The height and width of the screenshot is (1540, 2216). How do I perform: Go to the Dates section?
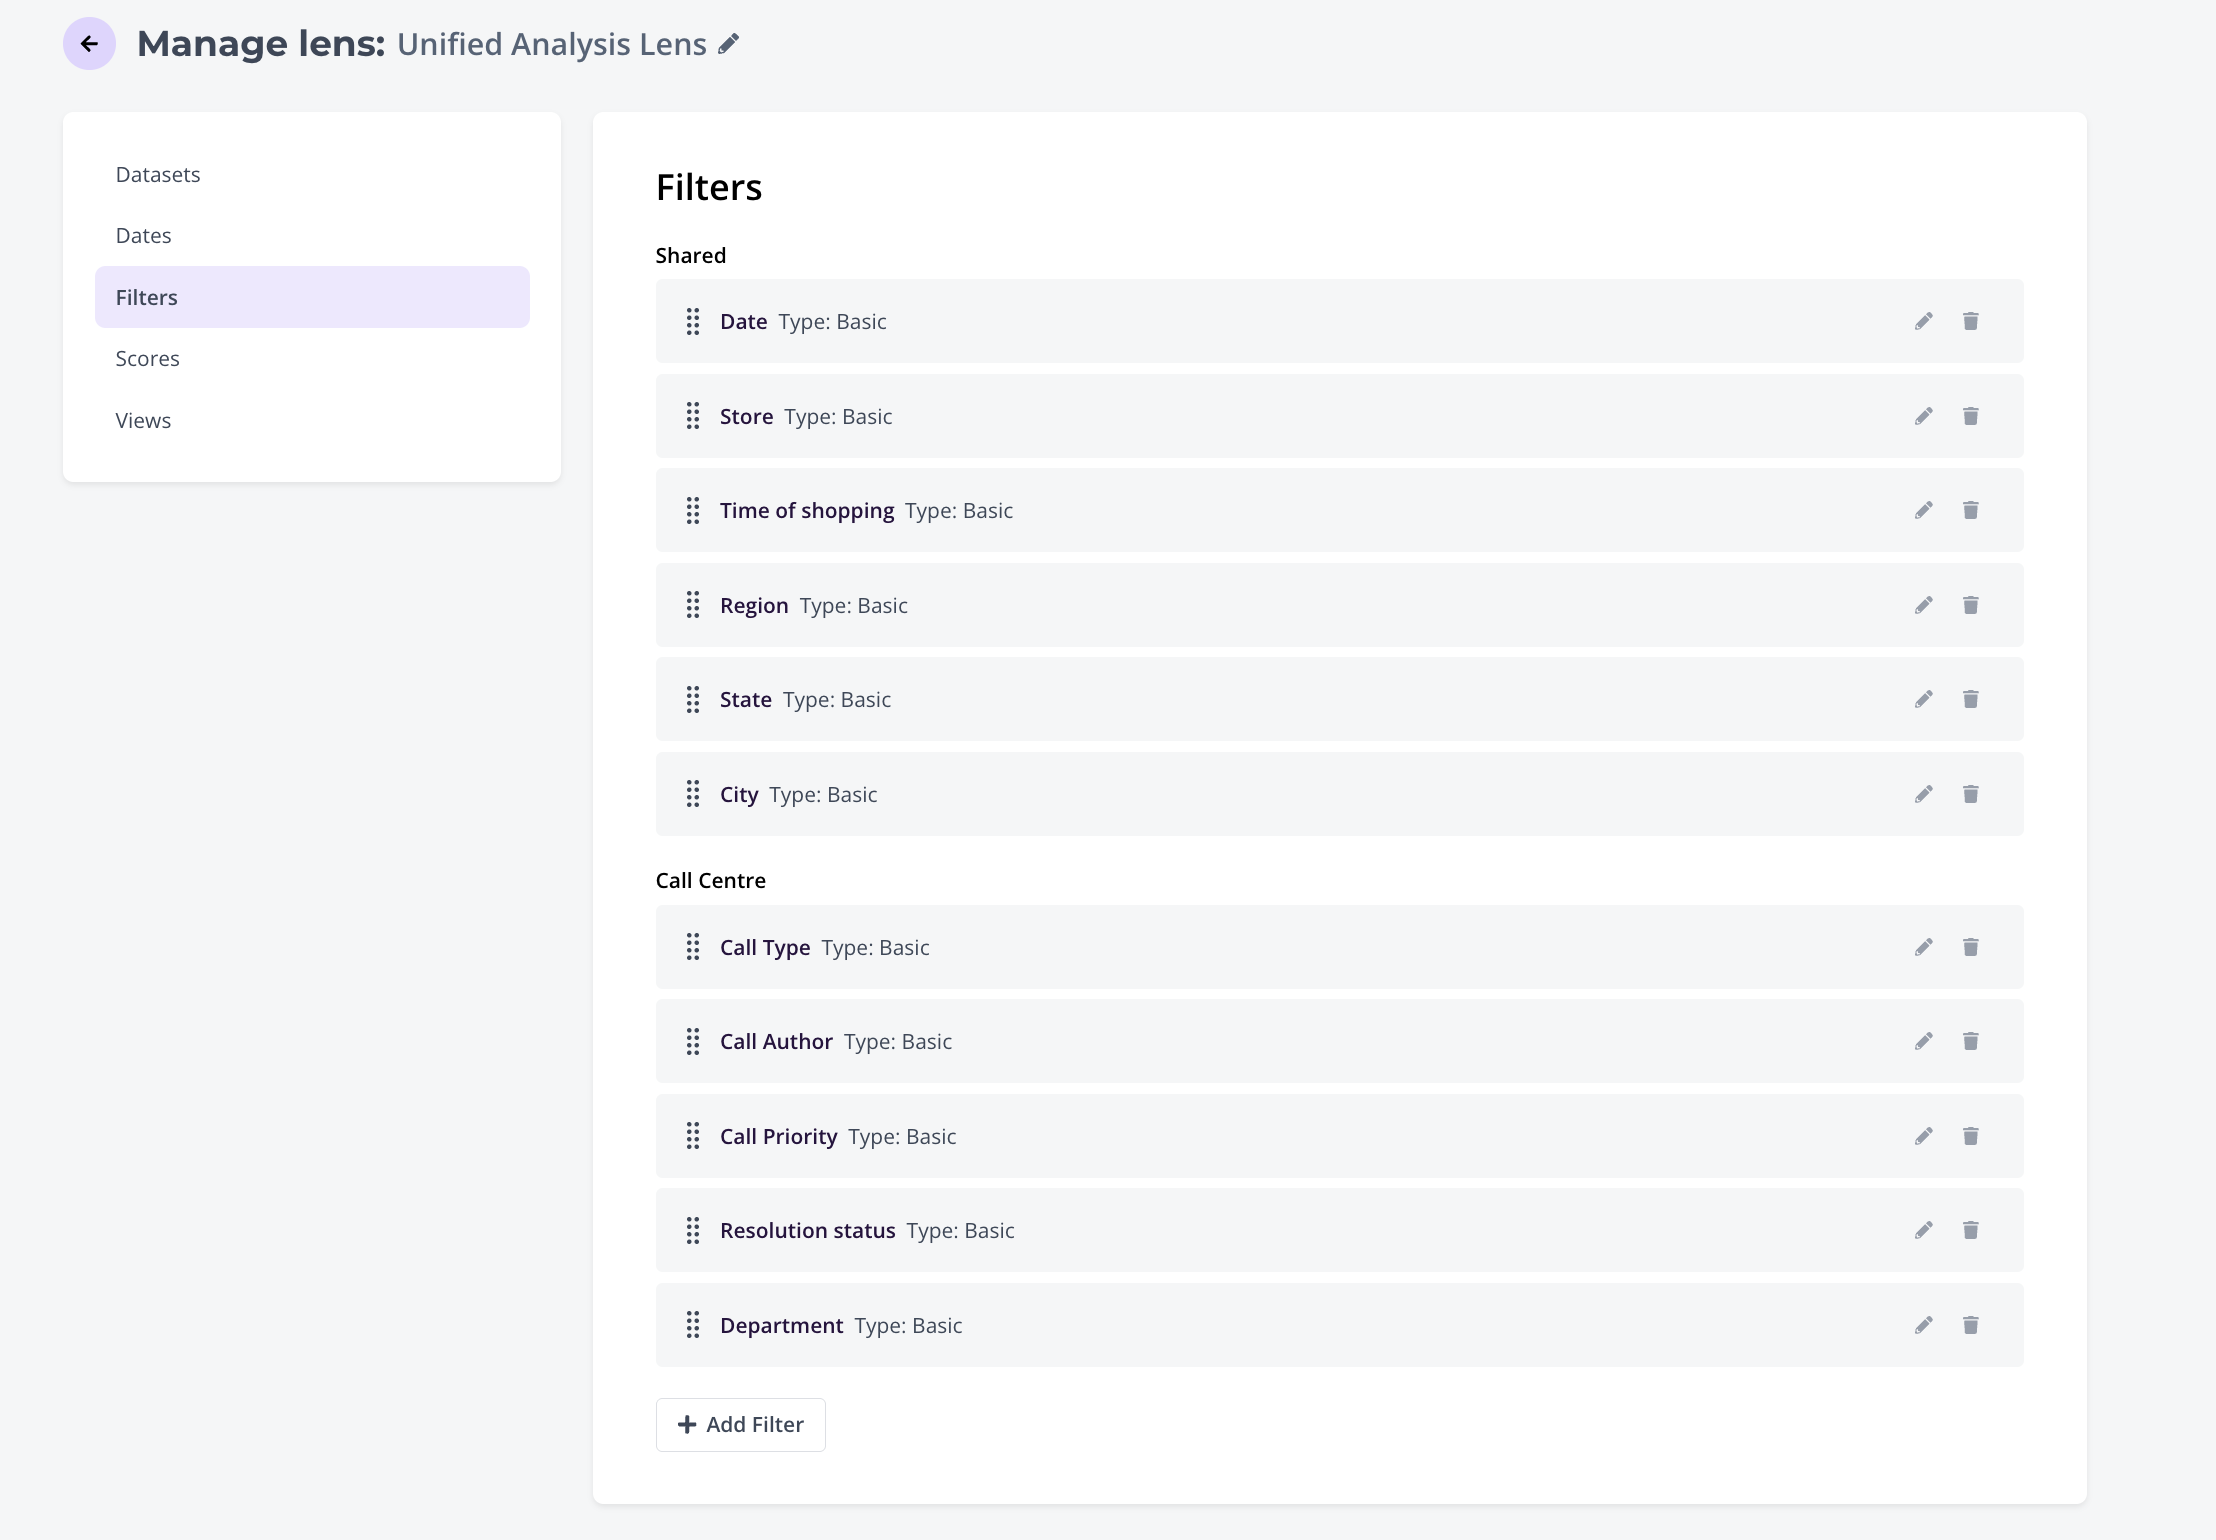pos(143,236)
